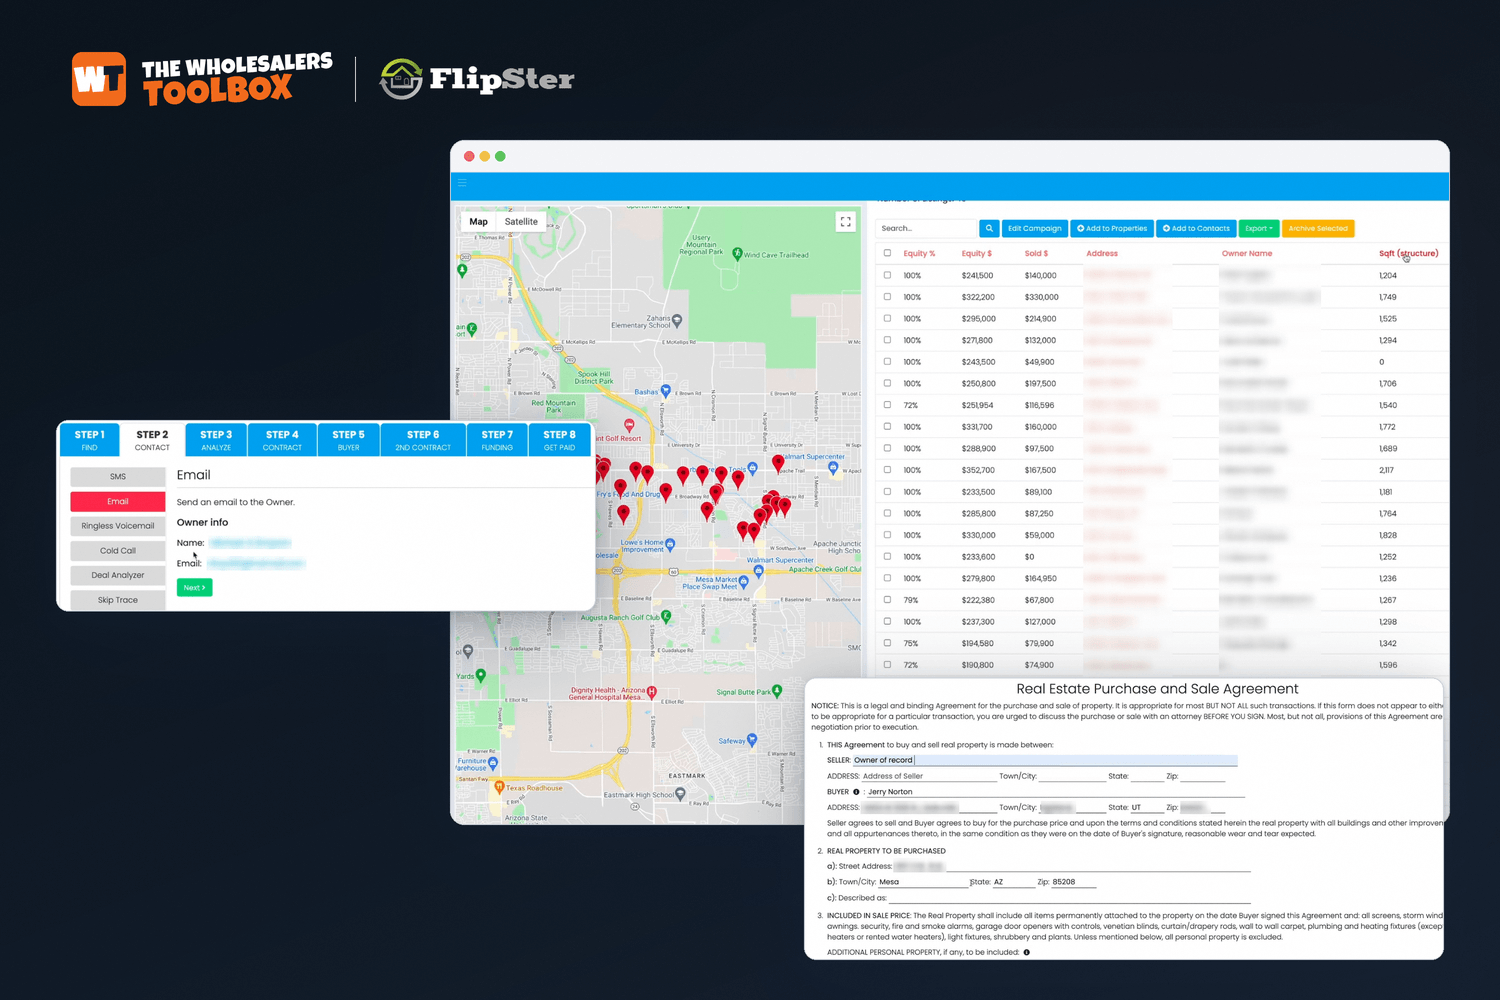Click the Archive Selected button
The image size is (1500, 1000).
coord(1318,228)
